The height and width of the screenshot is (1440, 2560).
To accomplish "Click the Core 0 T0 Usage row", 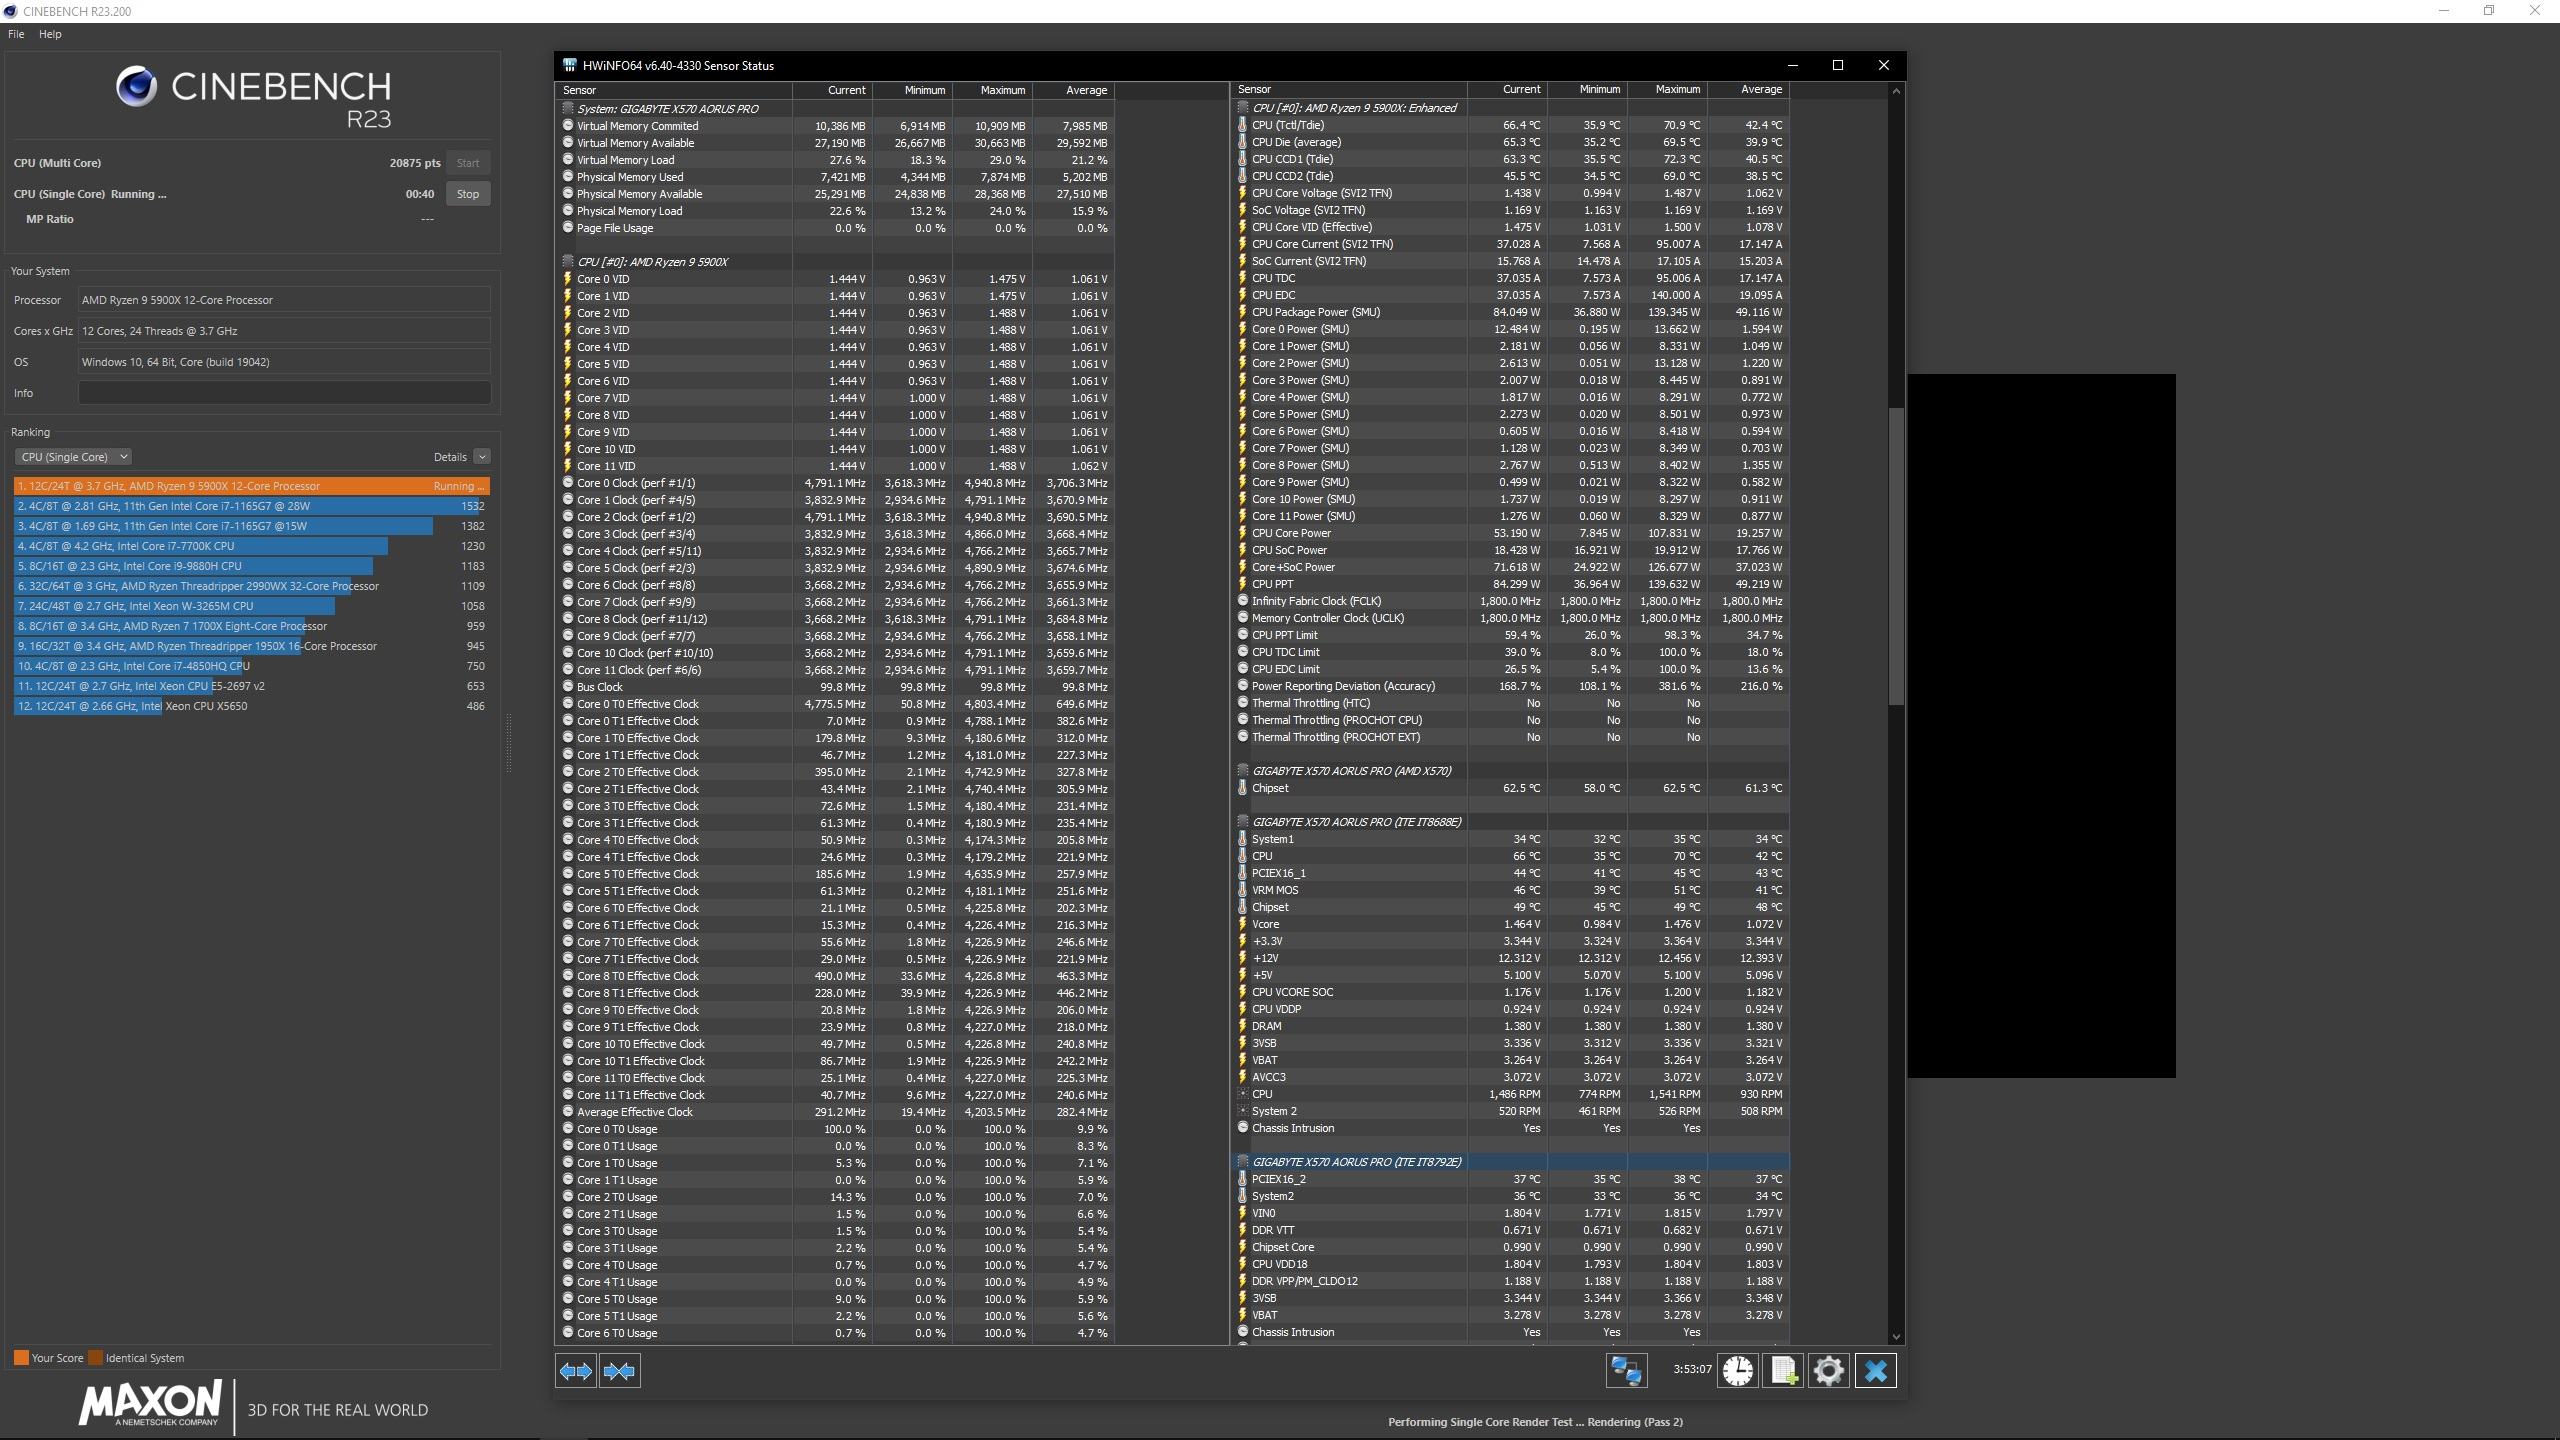I will coord(835,1129).
